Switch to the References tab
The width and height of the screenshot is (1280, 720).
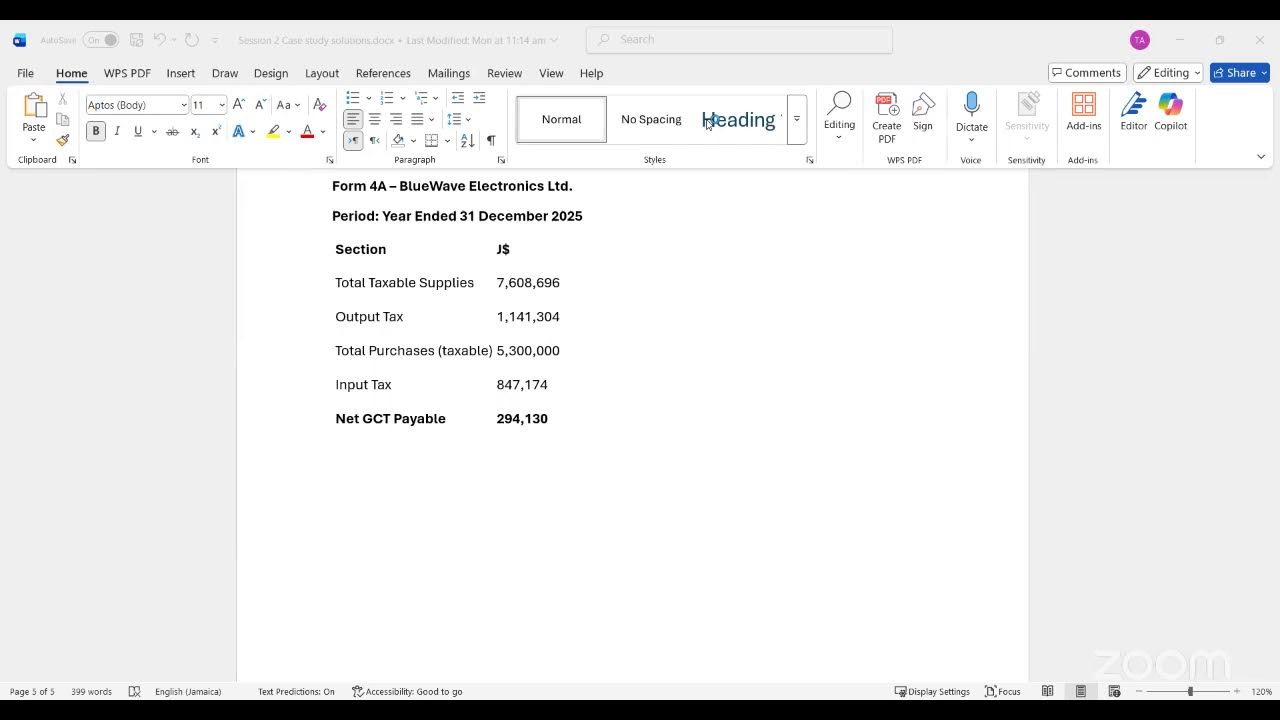[x=383, y=73]
